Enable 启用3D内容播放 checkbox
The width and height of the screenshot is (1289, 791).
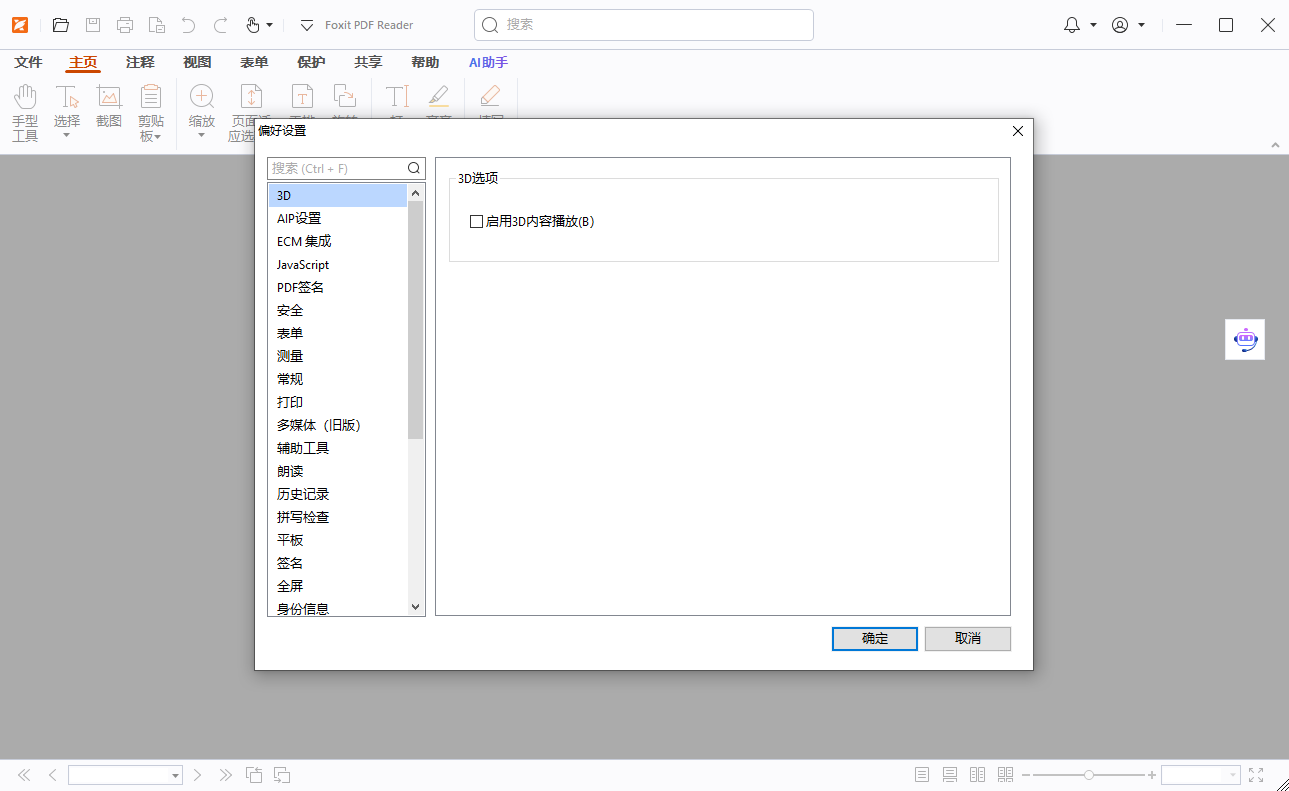tap(476, 221)
